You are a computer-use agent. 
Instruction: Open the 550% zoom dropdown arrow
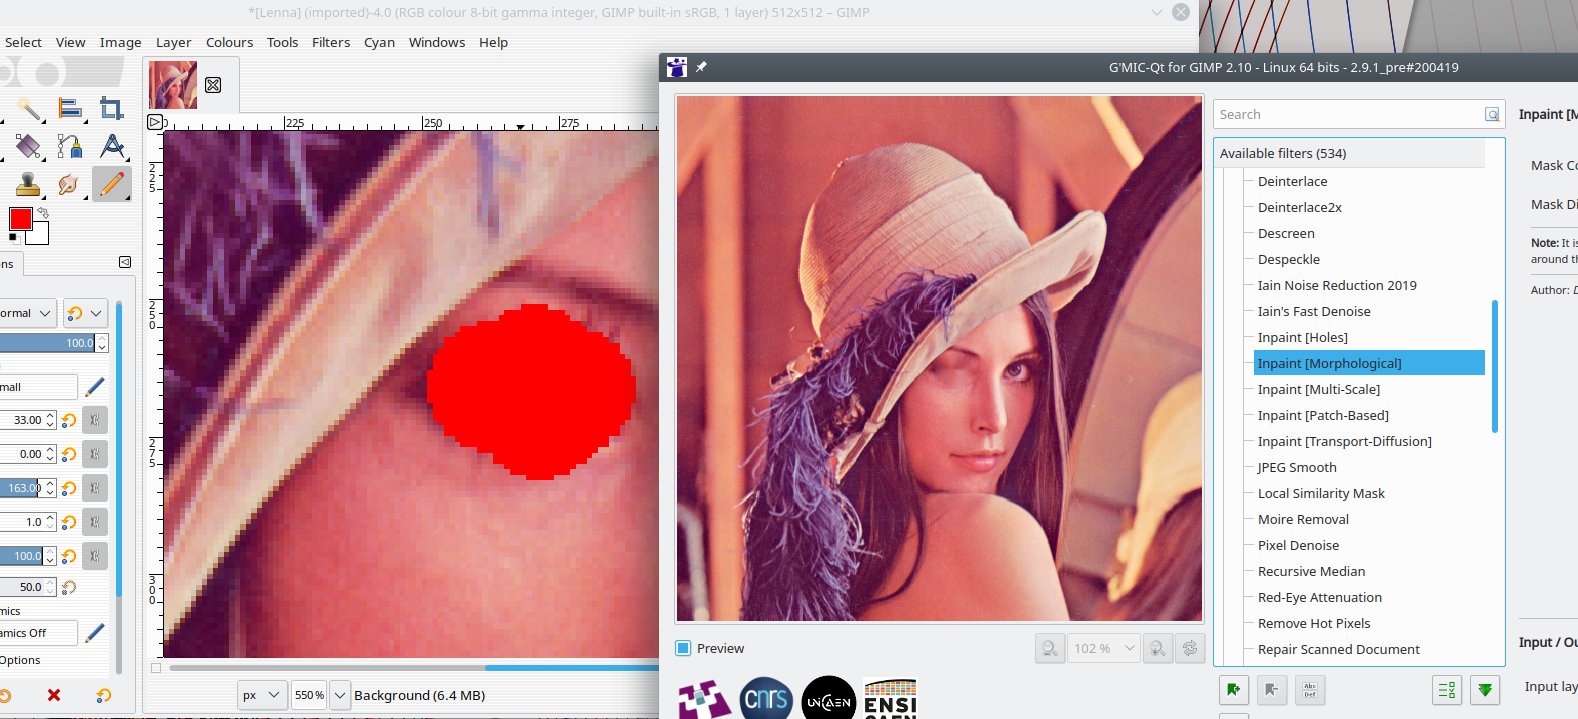pyautogui.click(x=340, y=695)
